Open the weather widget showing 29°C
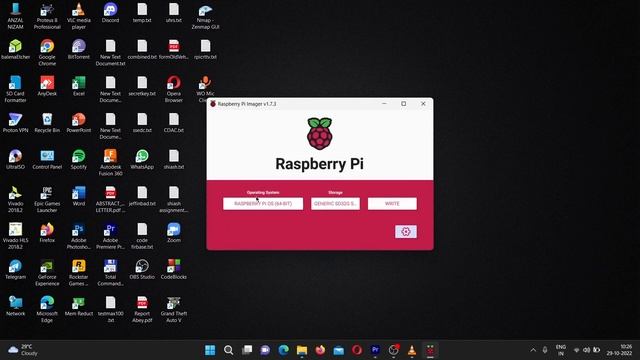The height and width of the screenshot is (360, 640). tap(24, 350)
